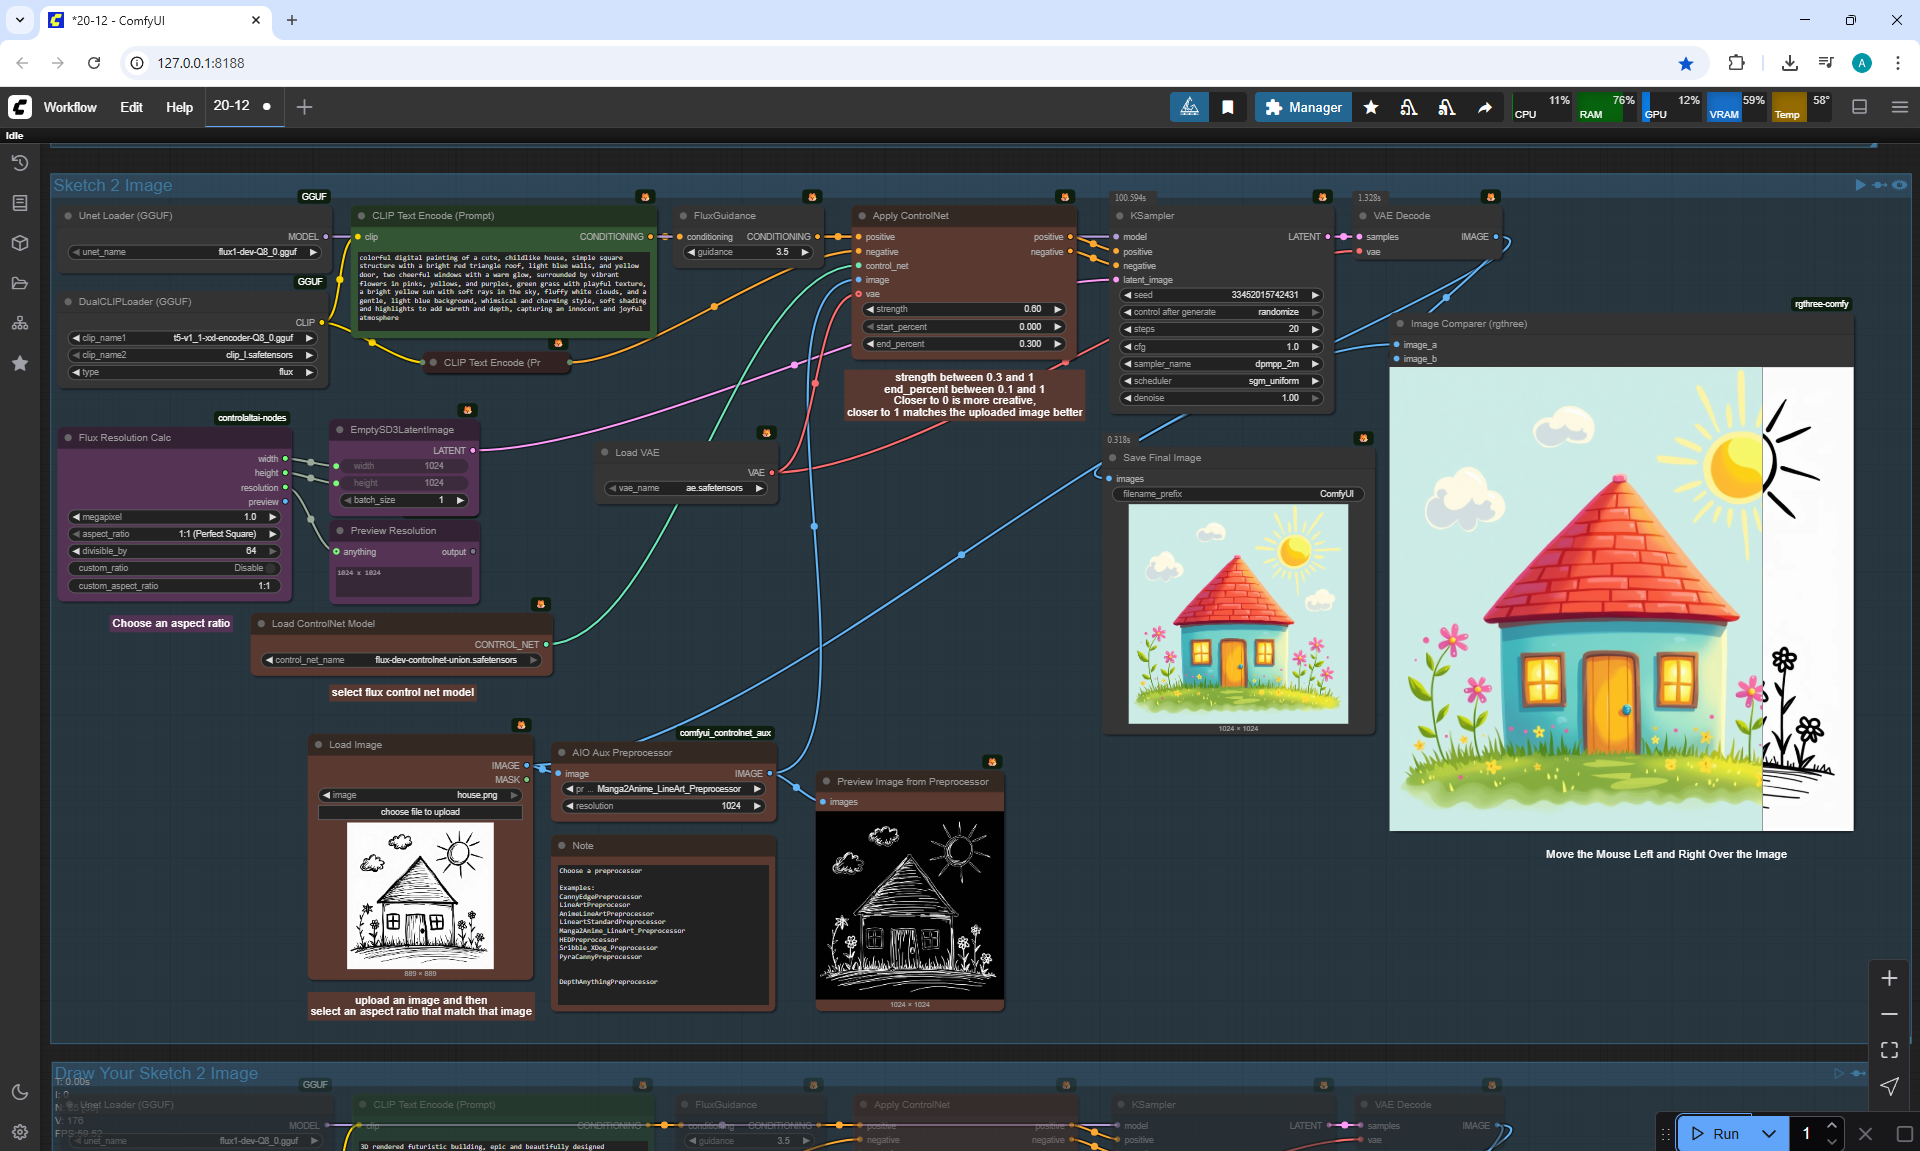Viewport: 1920px width, 1151px height.
Task: Click the Manager button
Action: point(1303,107)
